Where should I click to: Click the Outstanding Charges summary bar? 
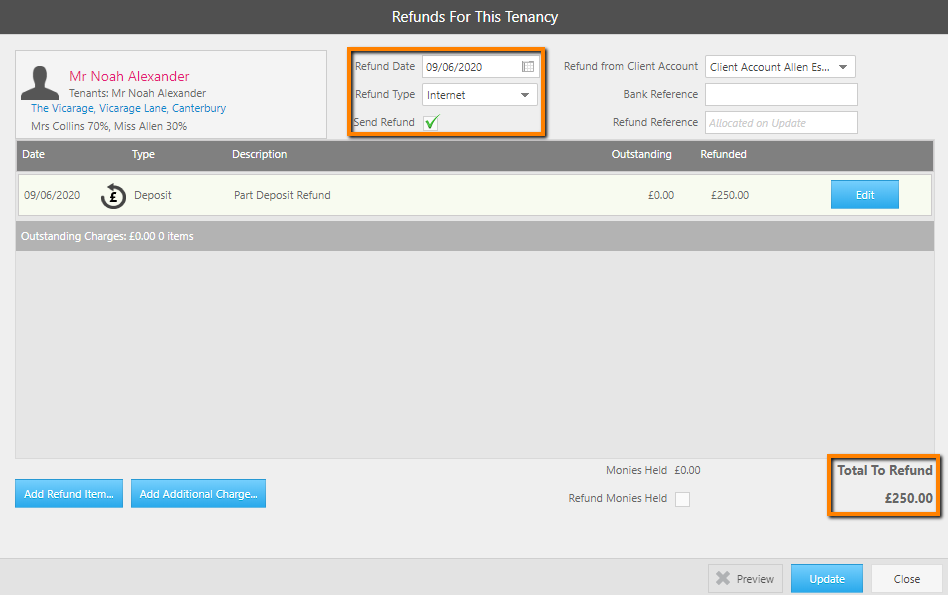tap(475, 236)
